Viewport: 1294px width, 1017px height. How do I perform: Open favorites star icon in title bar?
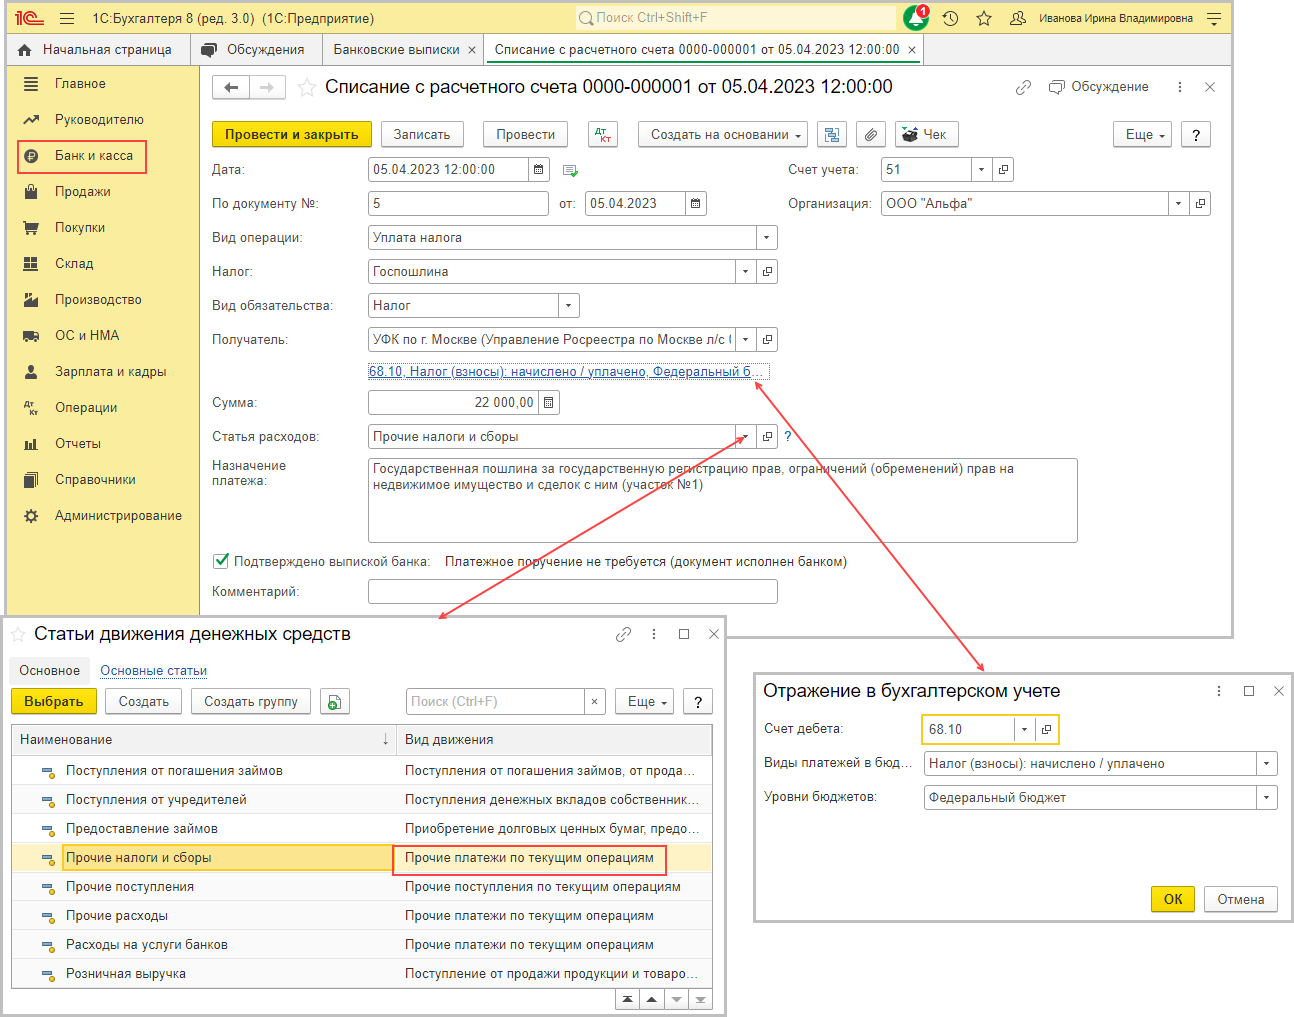pyautogui.click(x=984, y=18)
